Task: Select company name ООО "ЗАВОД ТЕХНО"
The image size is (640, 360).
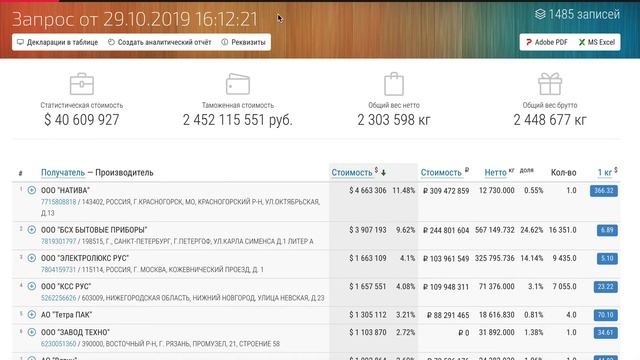Action: point(75,333)
